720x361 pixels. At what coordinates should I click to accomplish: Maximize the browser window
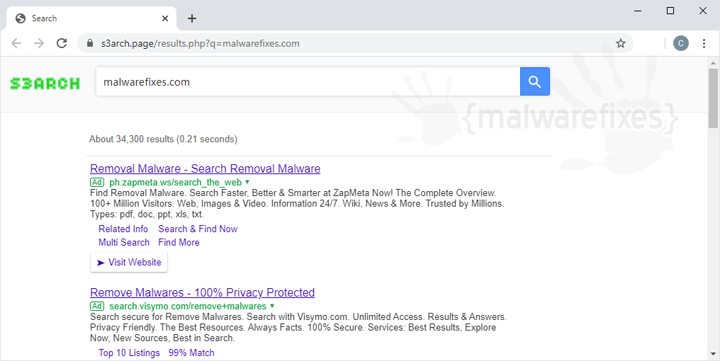point(670,11)
